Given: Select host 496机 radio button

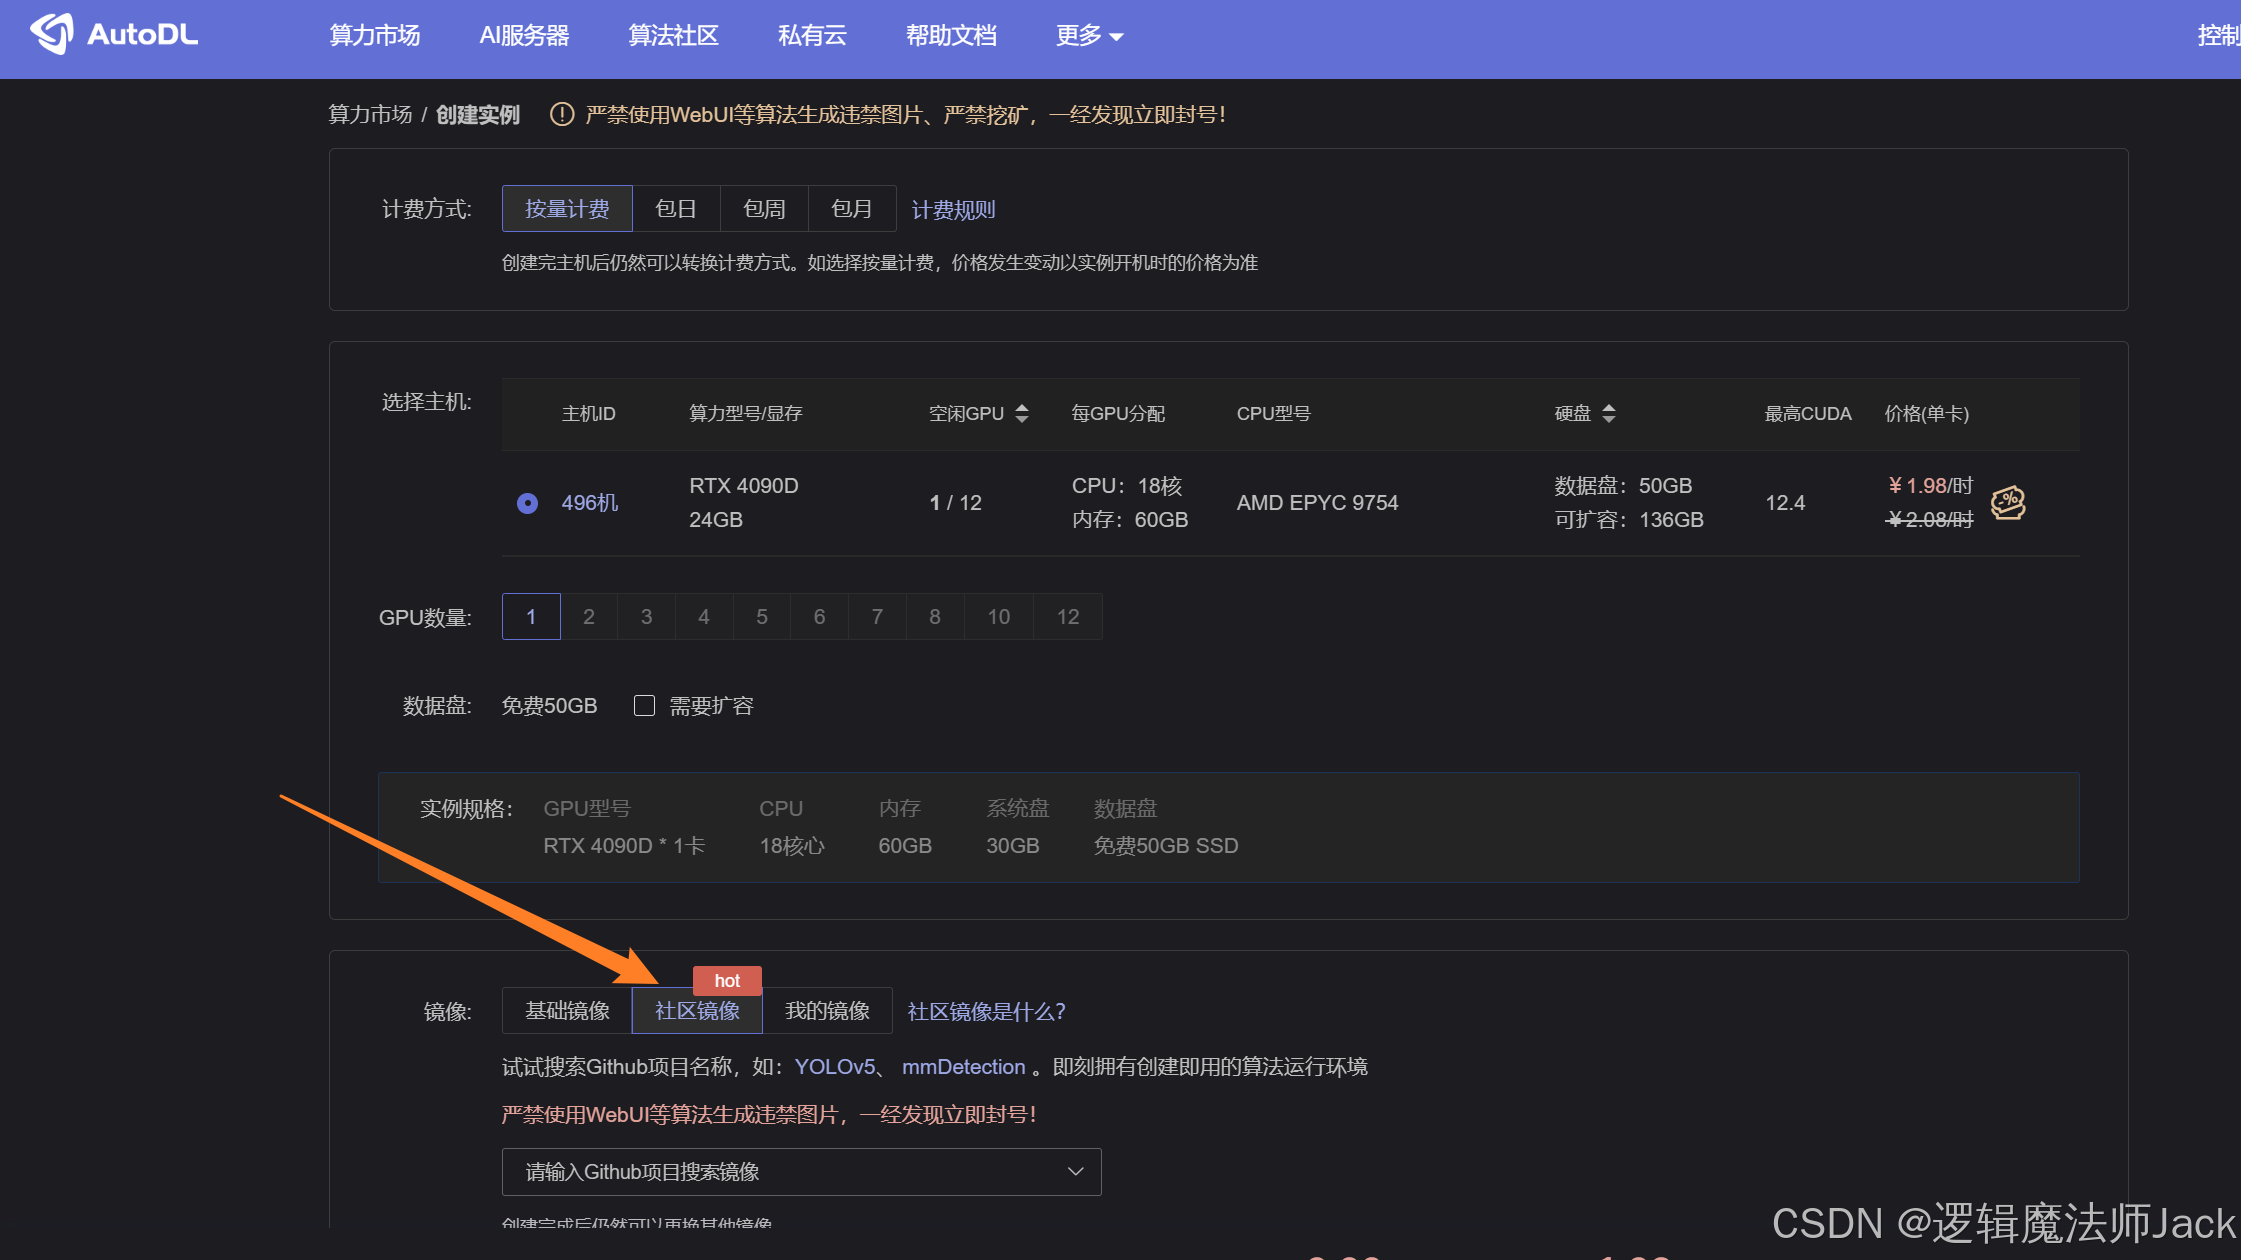Looking at the screenshot, I should coord(527,503).
